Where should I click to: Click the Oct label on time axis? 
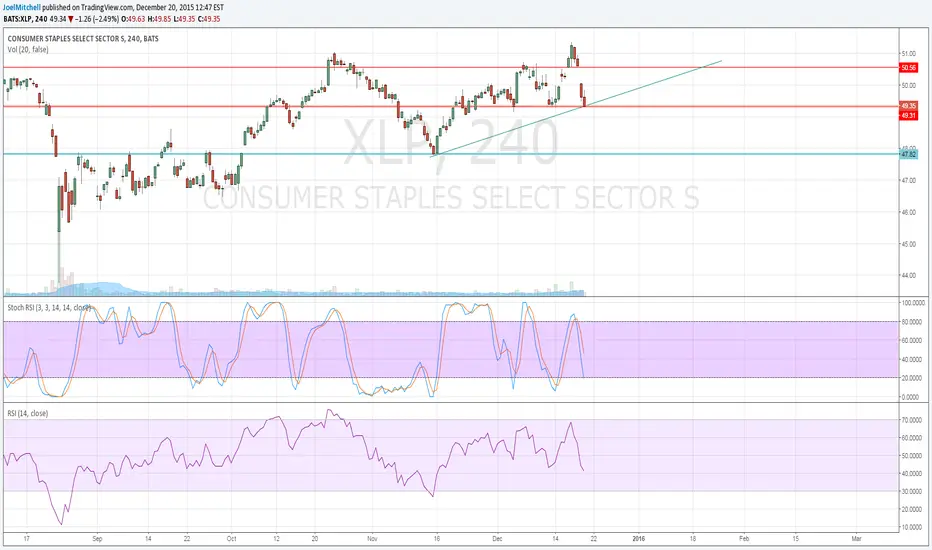click(231, 539)
